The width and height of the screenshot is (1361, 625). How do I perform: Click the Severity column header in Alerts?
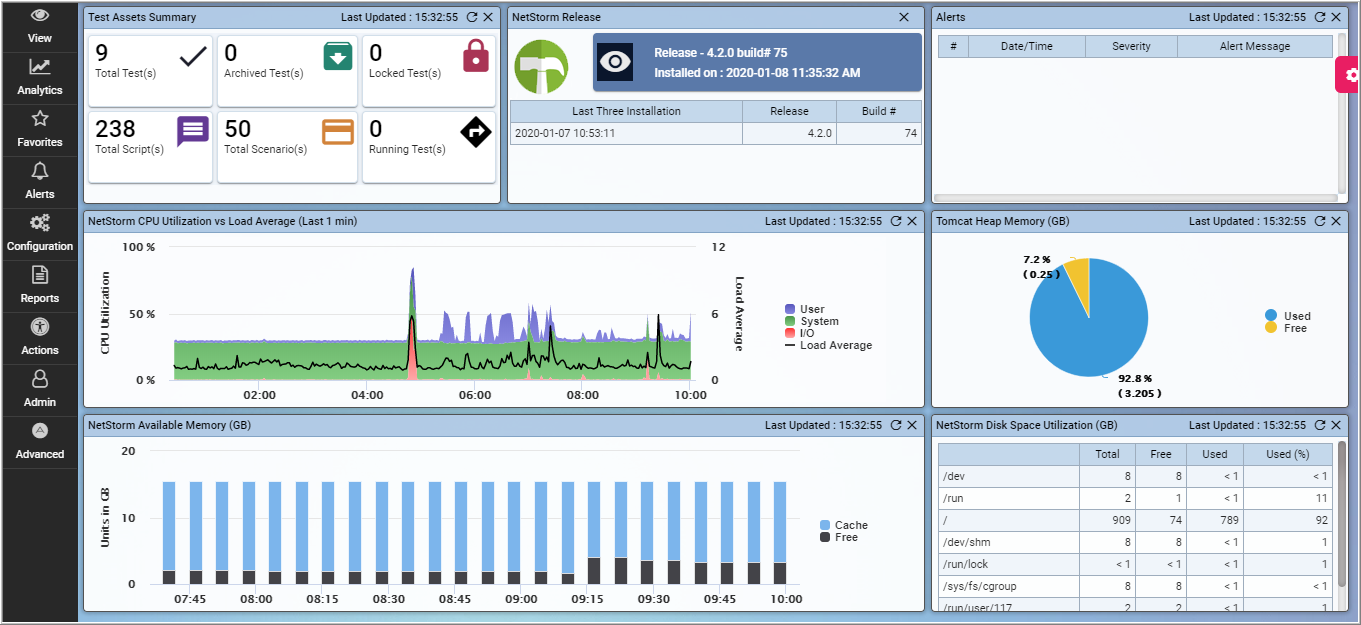click(1131, 46)
